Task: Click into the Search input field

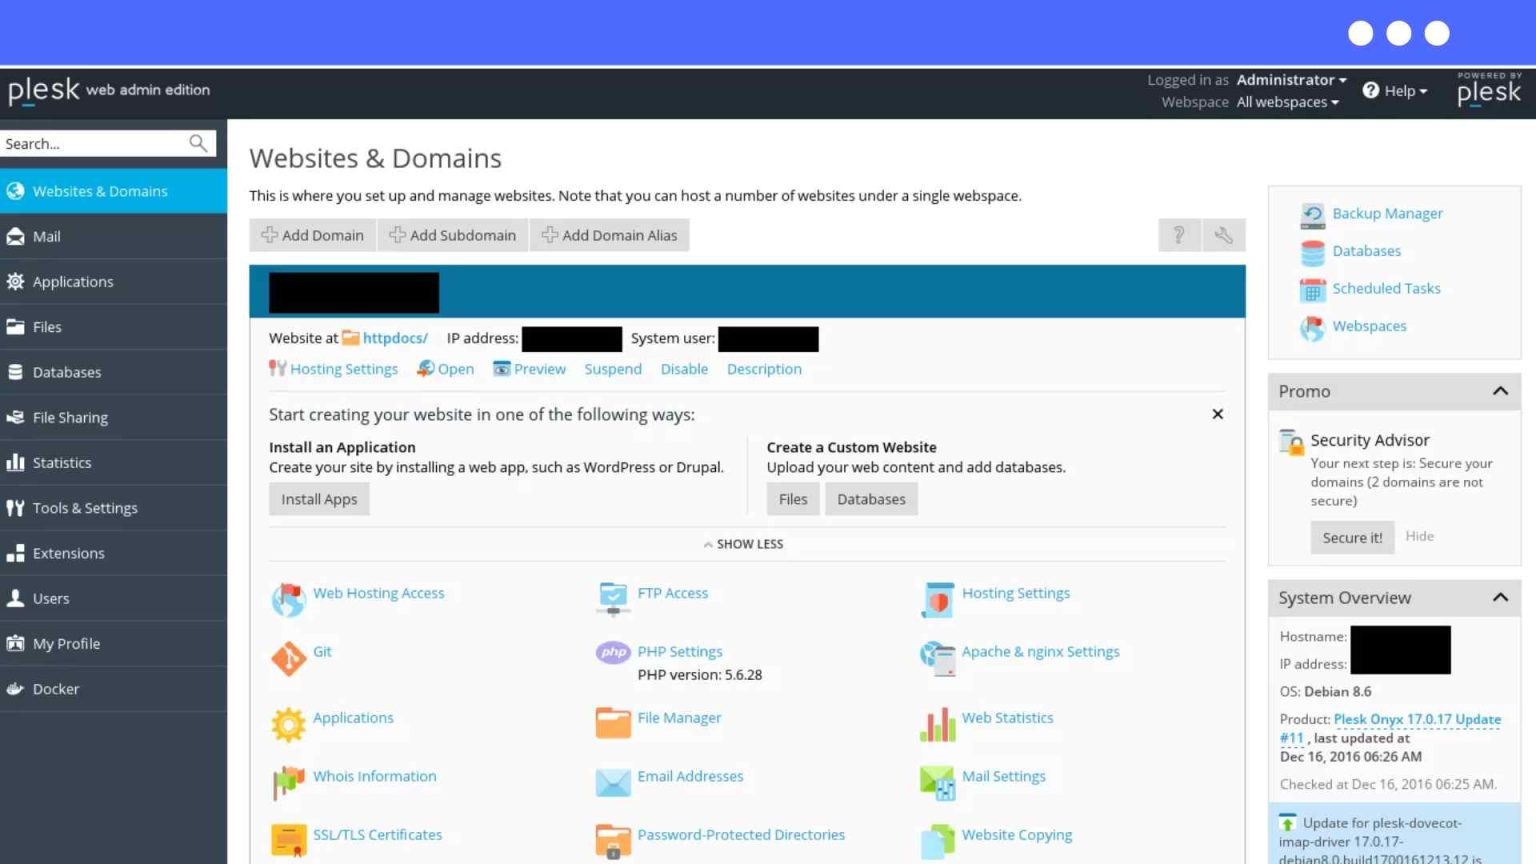Action: [93, 144]
